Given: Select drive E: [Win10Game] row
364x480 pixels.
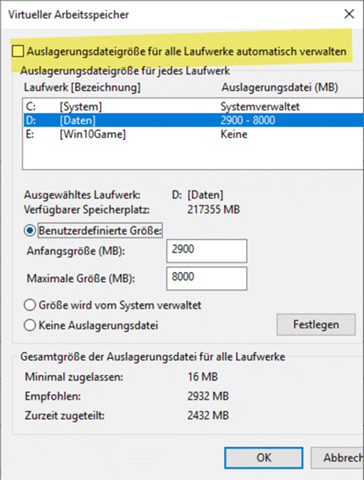Looking at the screenshot, I should point(193,134).
